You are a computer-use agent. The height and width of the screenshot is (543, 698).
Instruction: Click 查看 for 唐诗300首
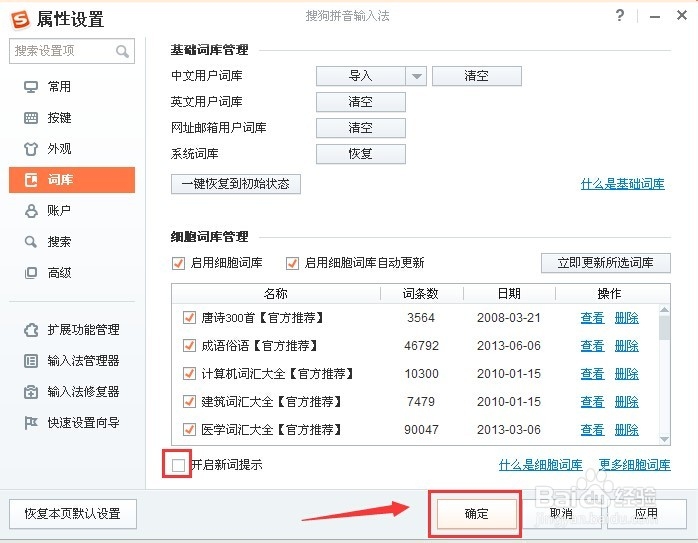click(x=592, y=318)
